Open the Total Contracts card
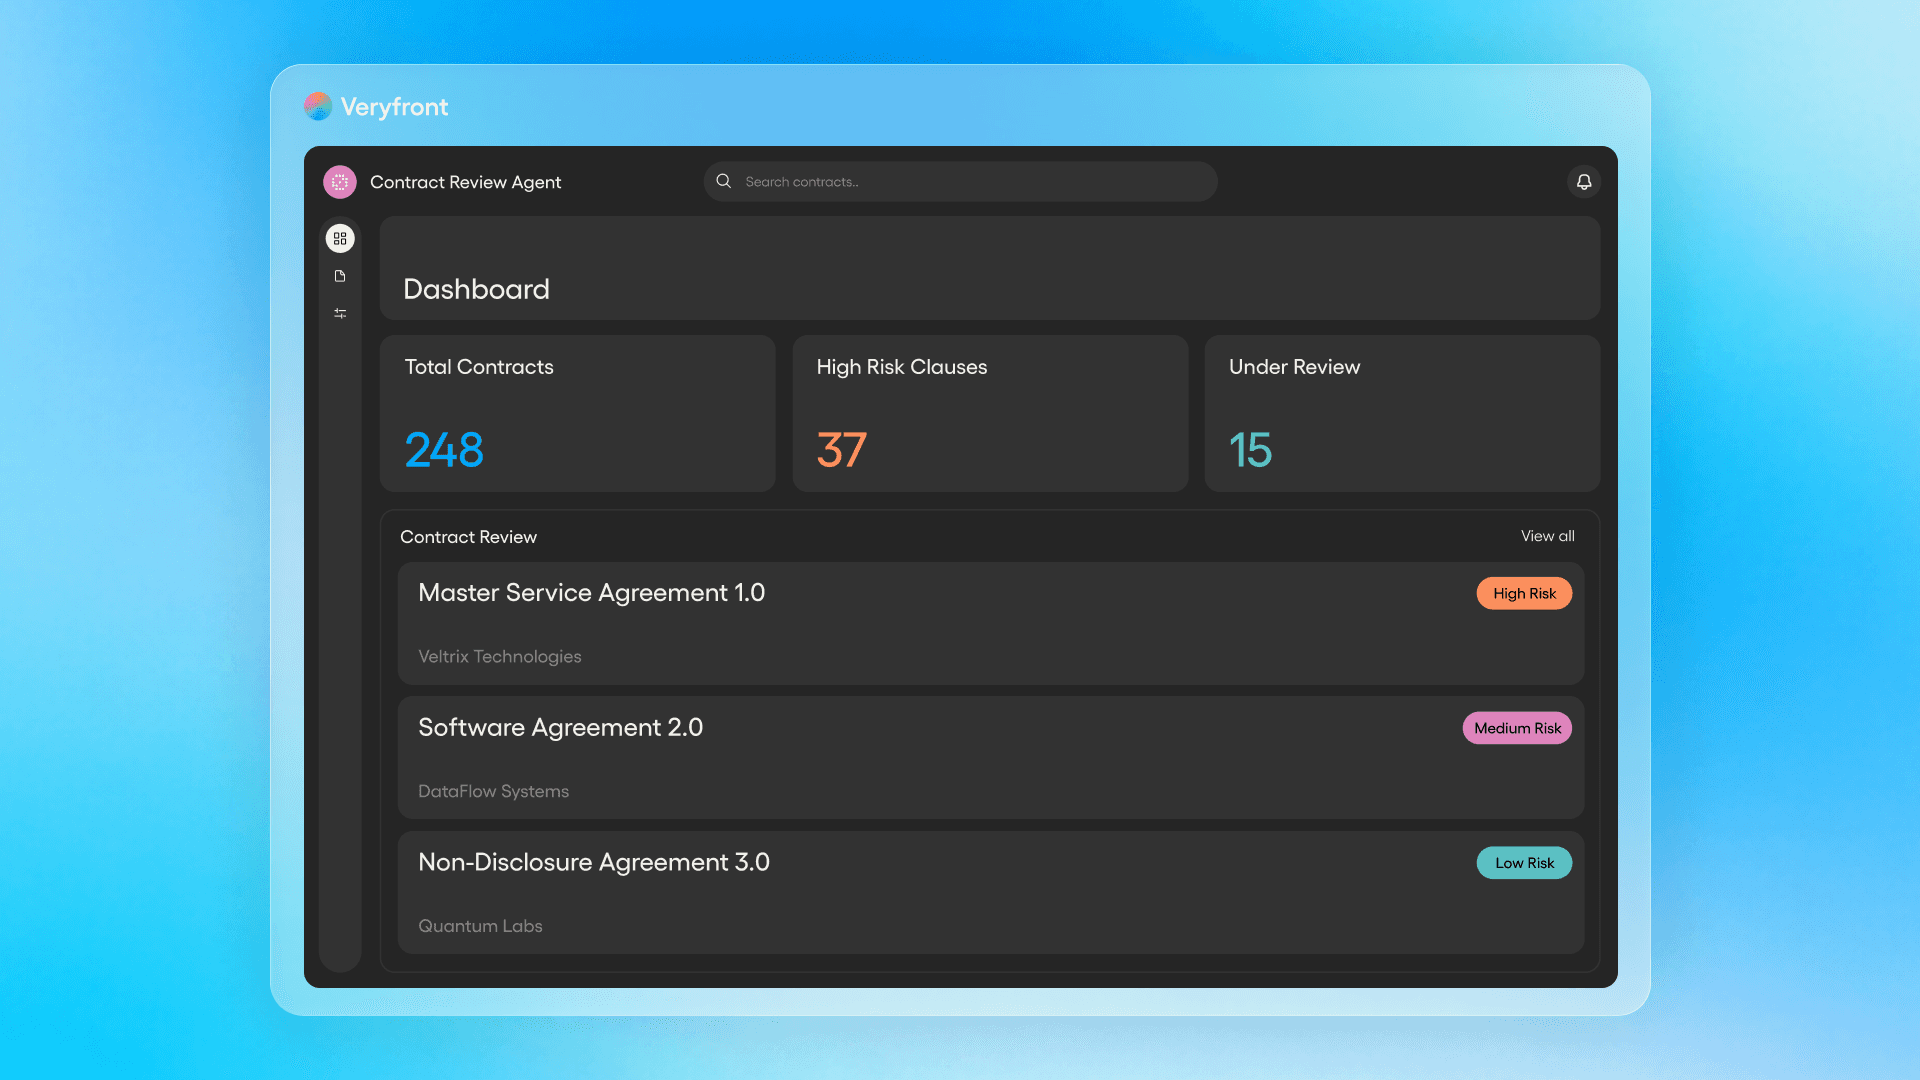Screen dimensions: 1920x1080 point(578,413)
